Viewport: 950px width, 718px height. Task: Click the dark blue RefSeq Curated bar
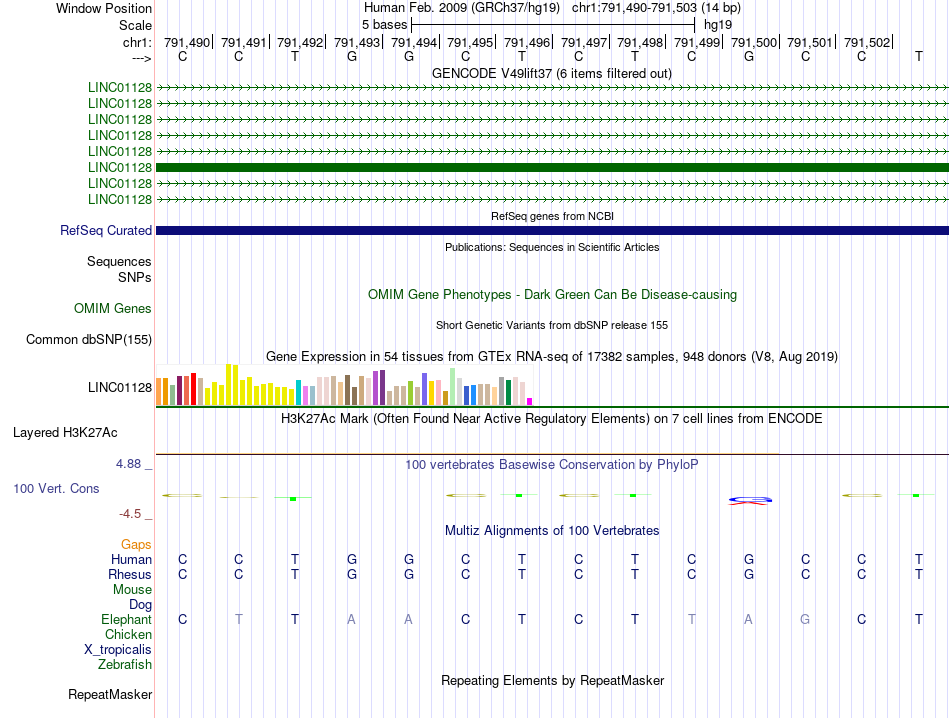pyautogui.click(x=552, y=231)
